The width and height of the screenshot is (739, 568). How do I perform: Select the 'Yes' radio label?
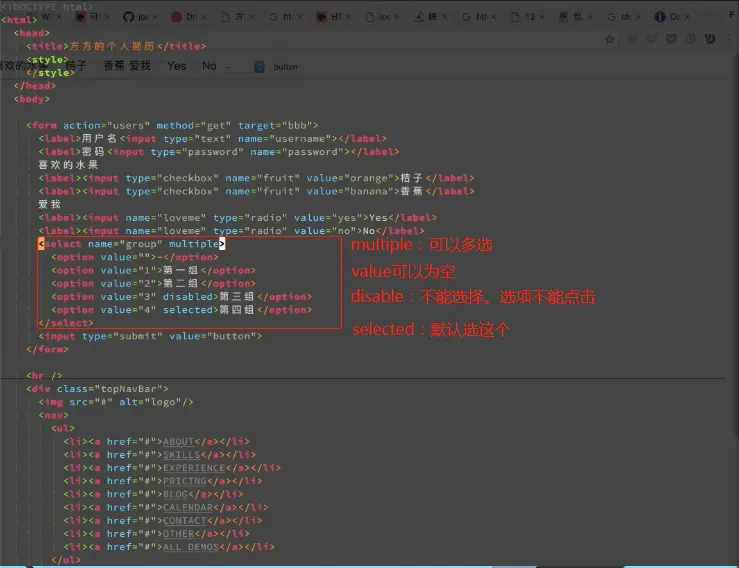click(177, 66)
